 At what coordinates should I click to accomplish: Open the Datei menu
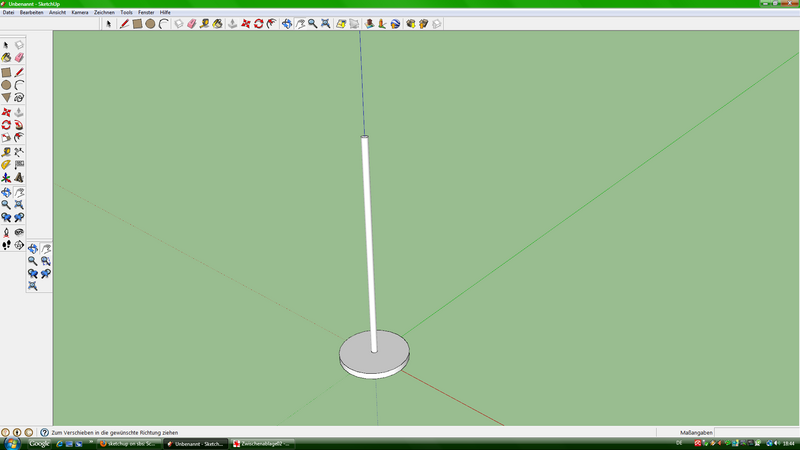[x=8, y=12]
